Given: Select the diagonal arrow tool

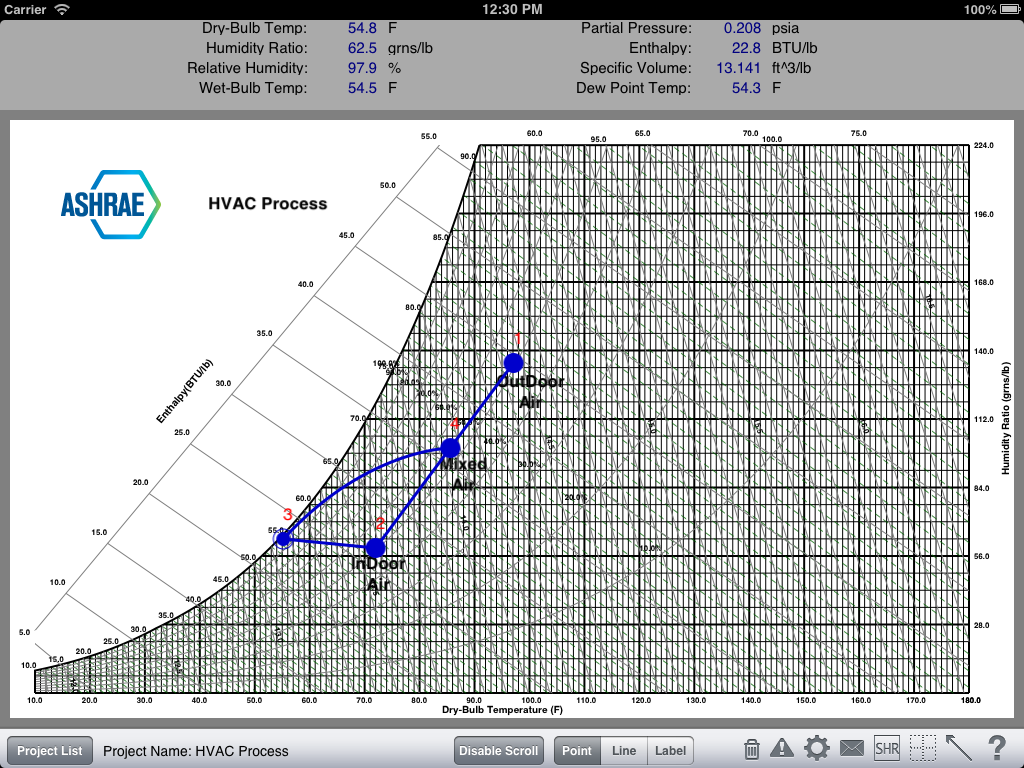Looking at the screenshot, I should click(959, 748).
